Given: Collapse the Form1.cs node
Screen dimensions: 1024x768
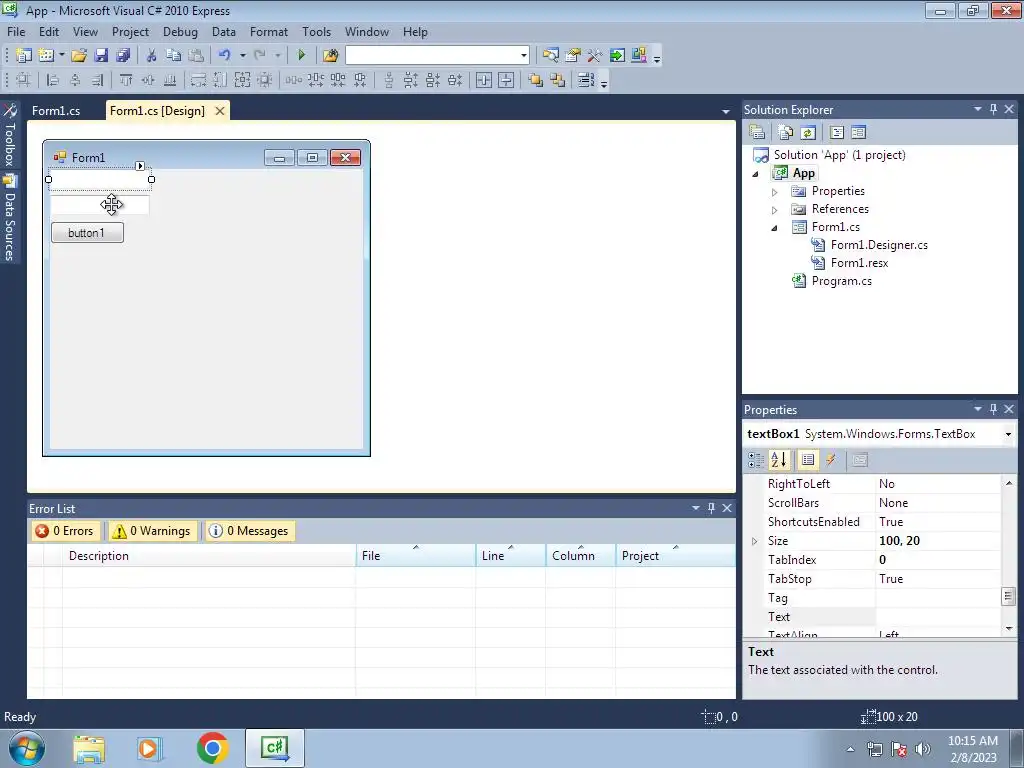Looking at the screenshot, I should (x=775, y=228).
